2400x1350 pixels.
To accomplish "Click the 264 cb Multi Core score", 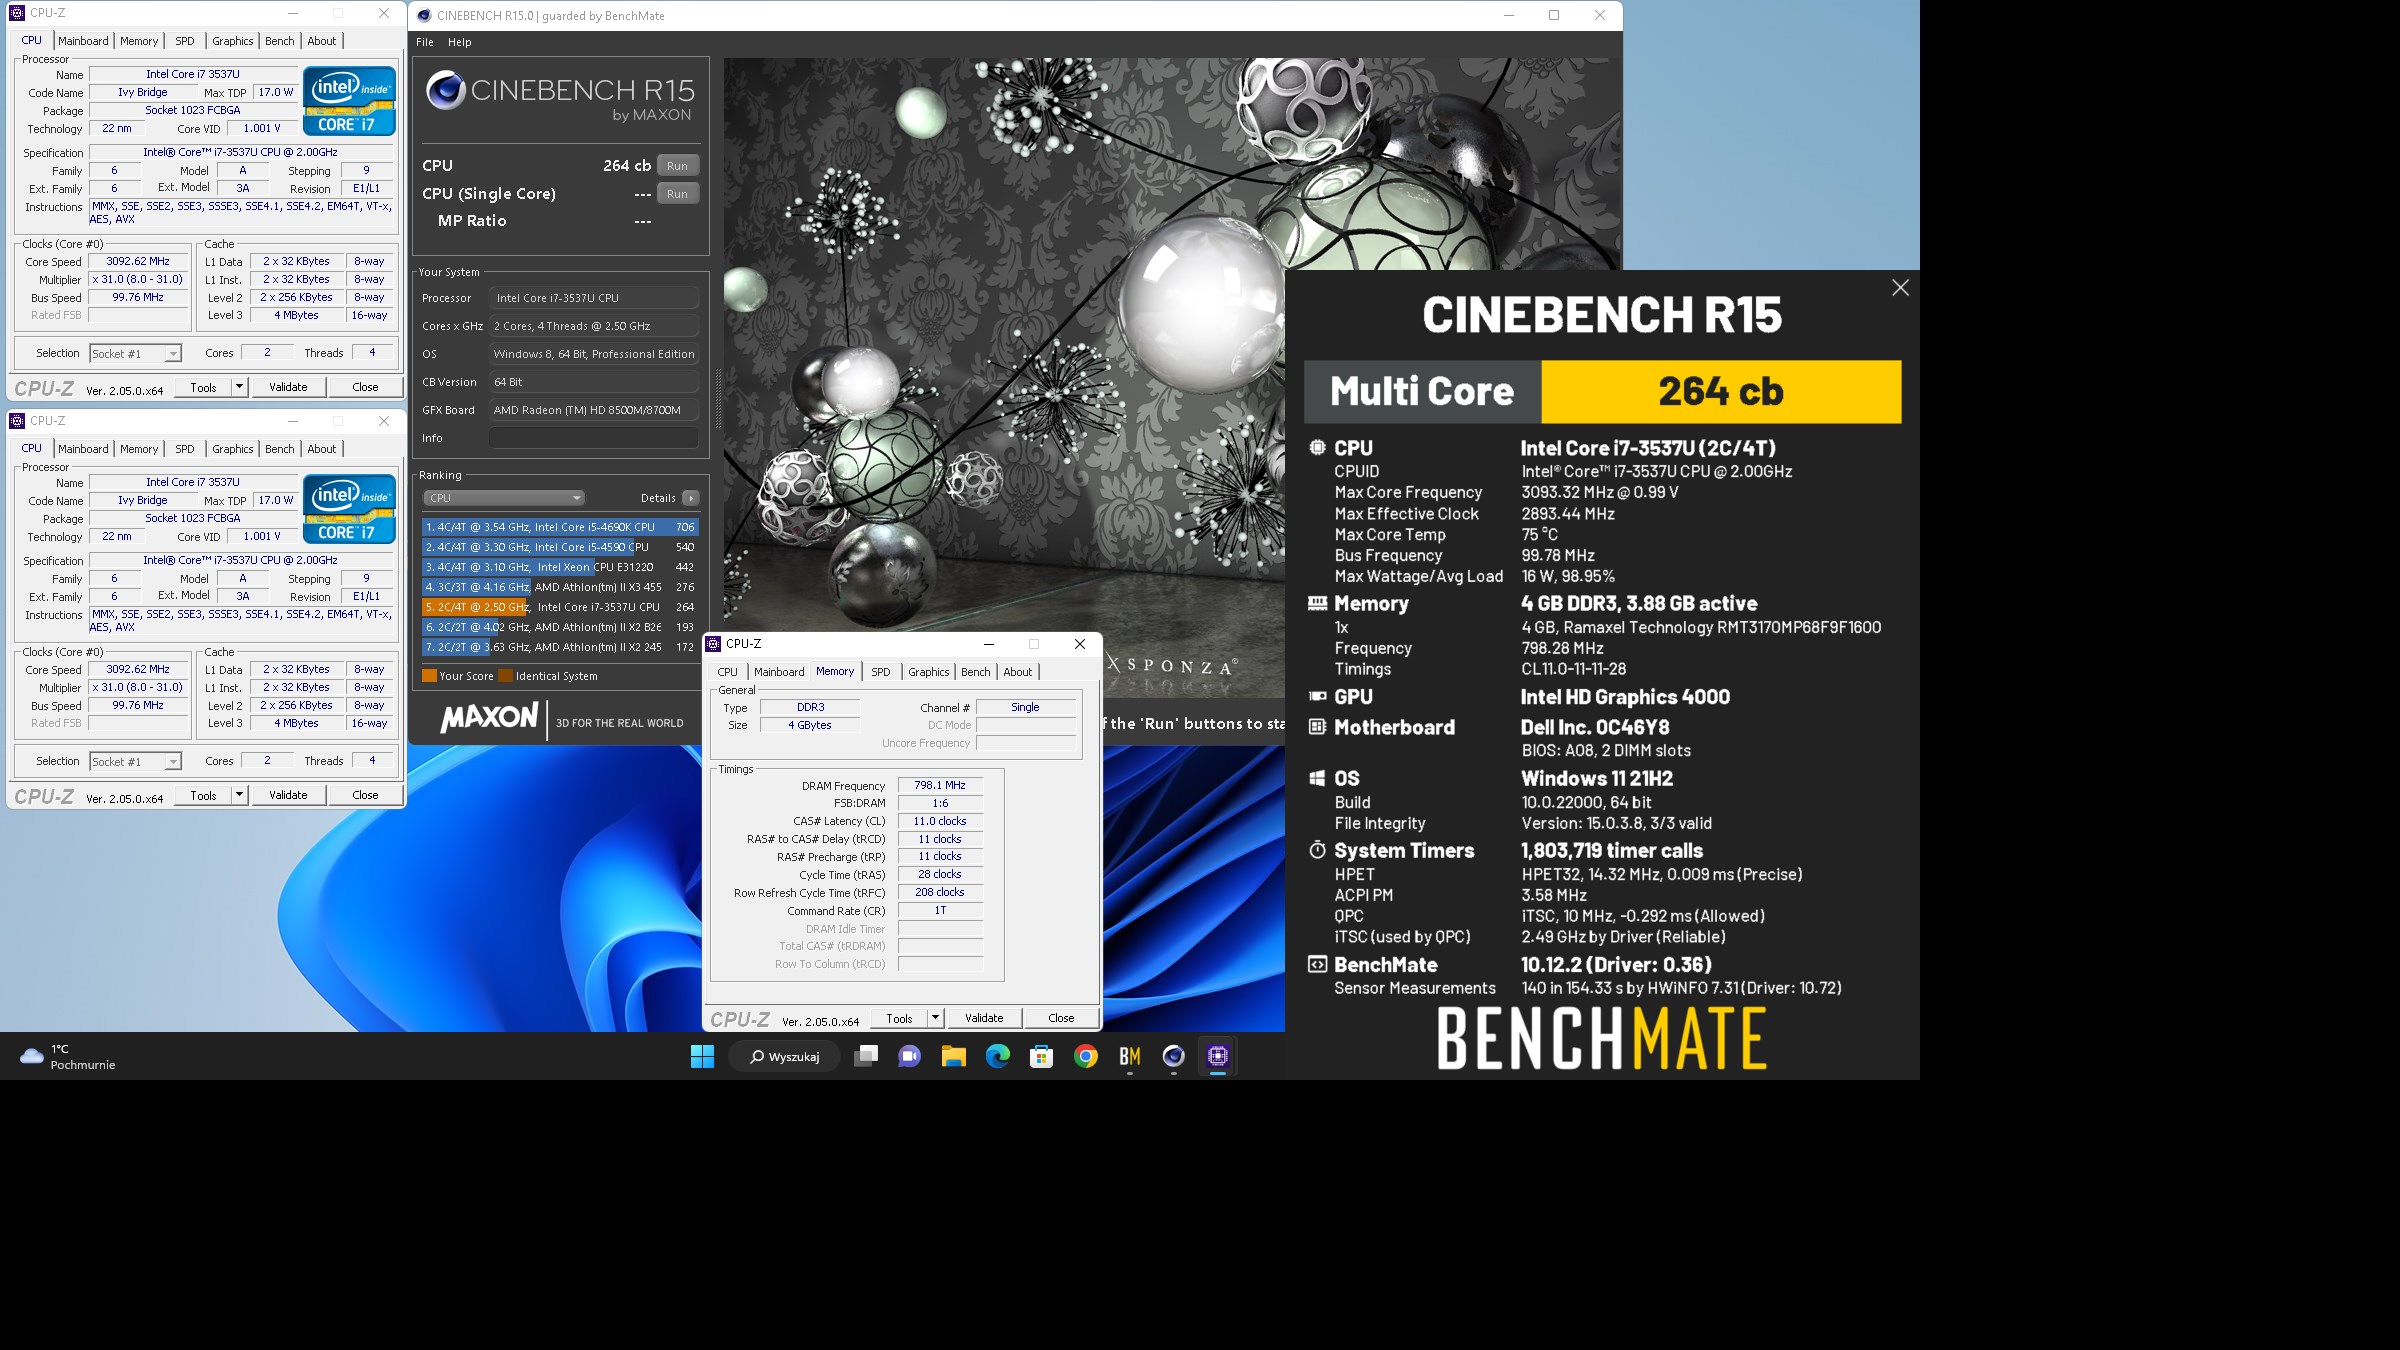I will pos(1720,391).
